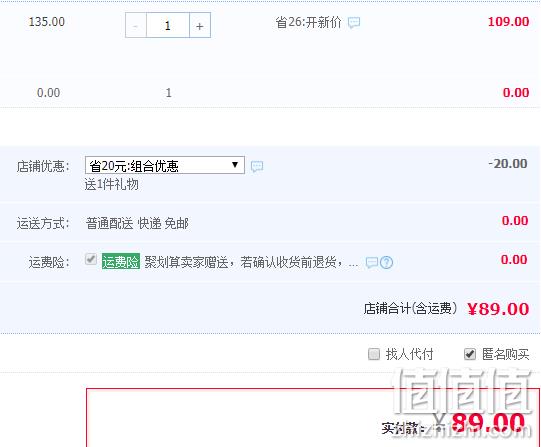Open the question mark help icon for 运费险
The height and width of the screenshot is (447, 541).
tap(386, 262)
